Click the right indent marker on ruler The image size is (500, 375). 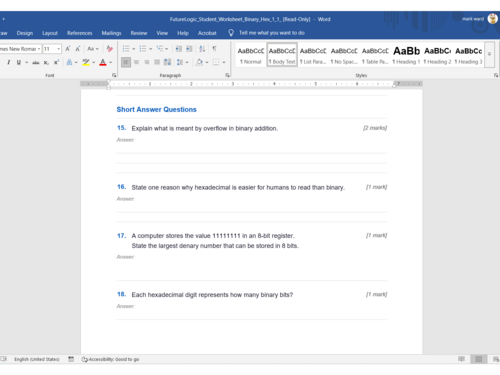pyautogui.click(x=394, y=85)
